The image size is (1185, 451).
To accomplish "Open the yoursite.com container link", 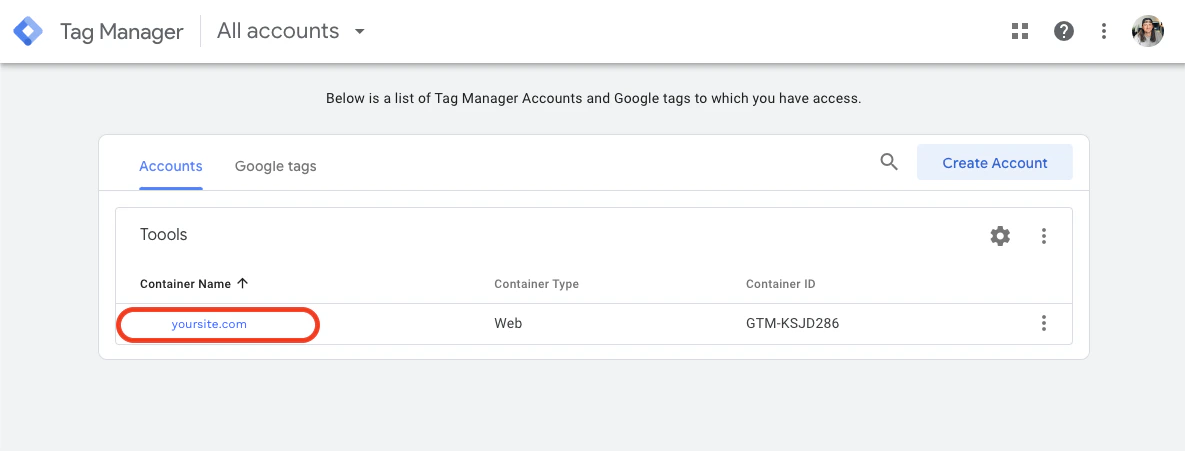I will [x=209, y=324].
